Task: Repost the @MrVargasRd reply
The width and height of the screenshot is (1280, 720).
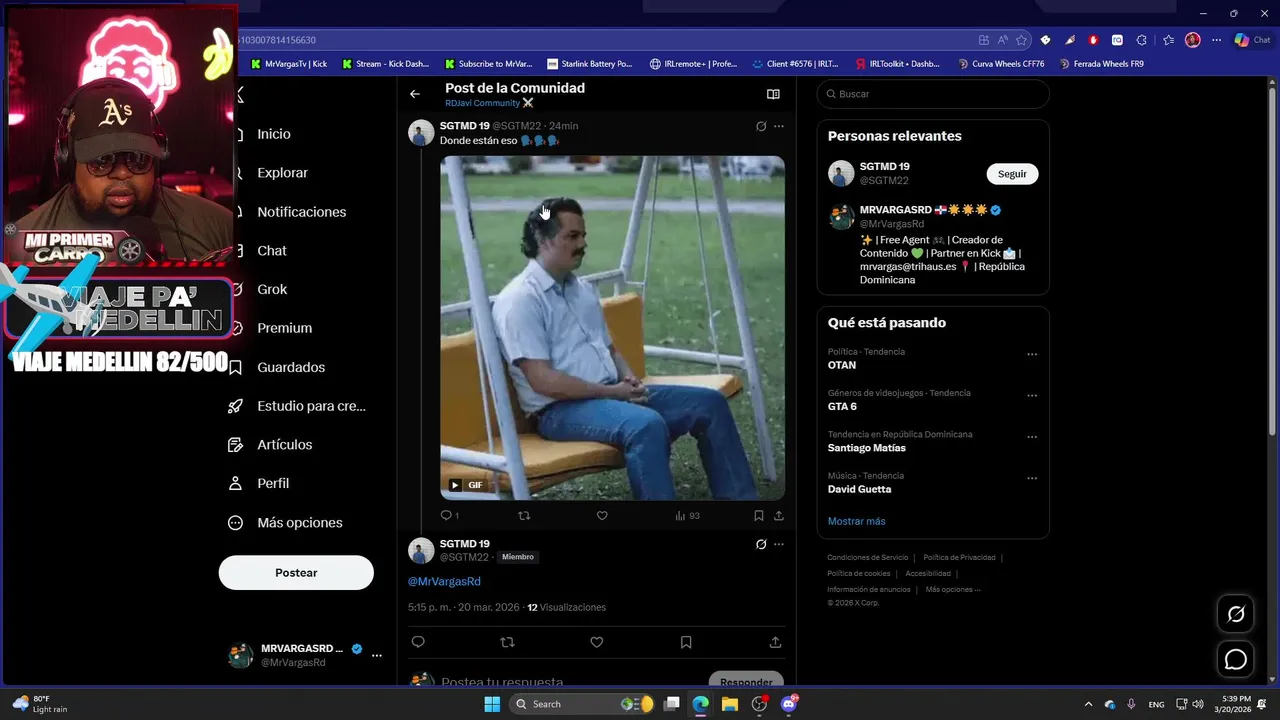Action: [x=507, y=642]
